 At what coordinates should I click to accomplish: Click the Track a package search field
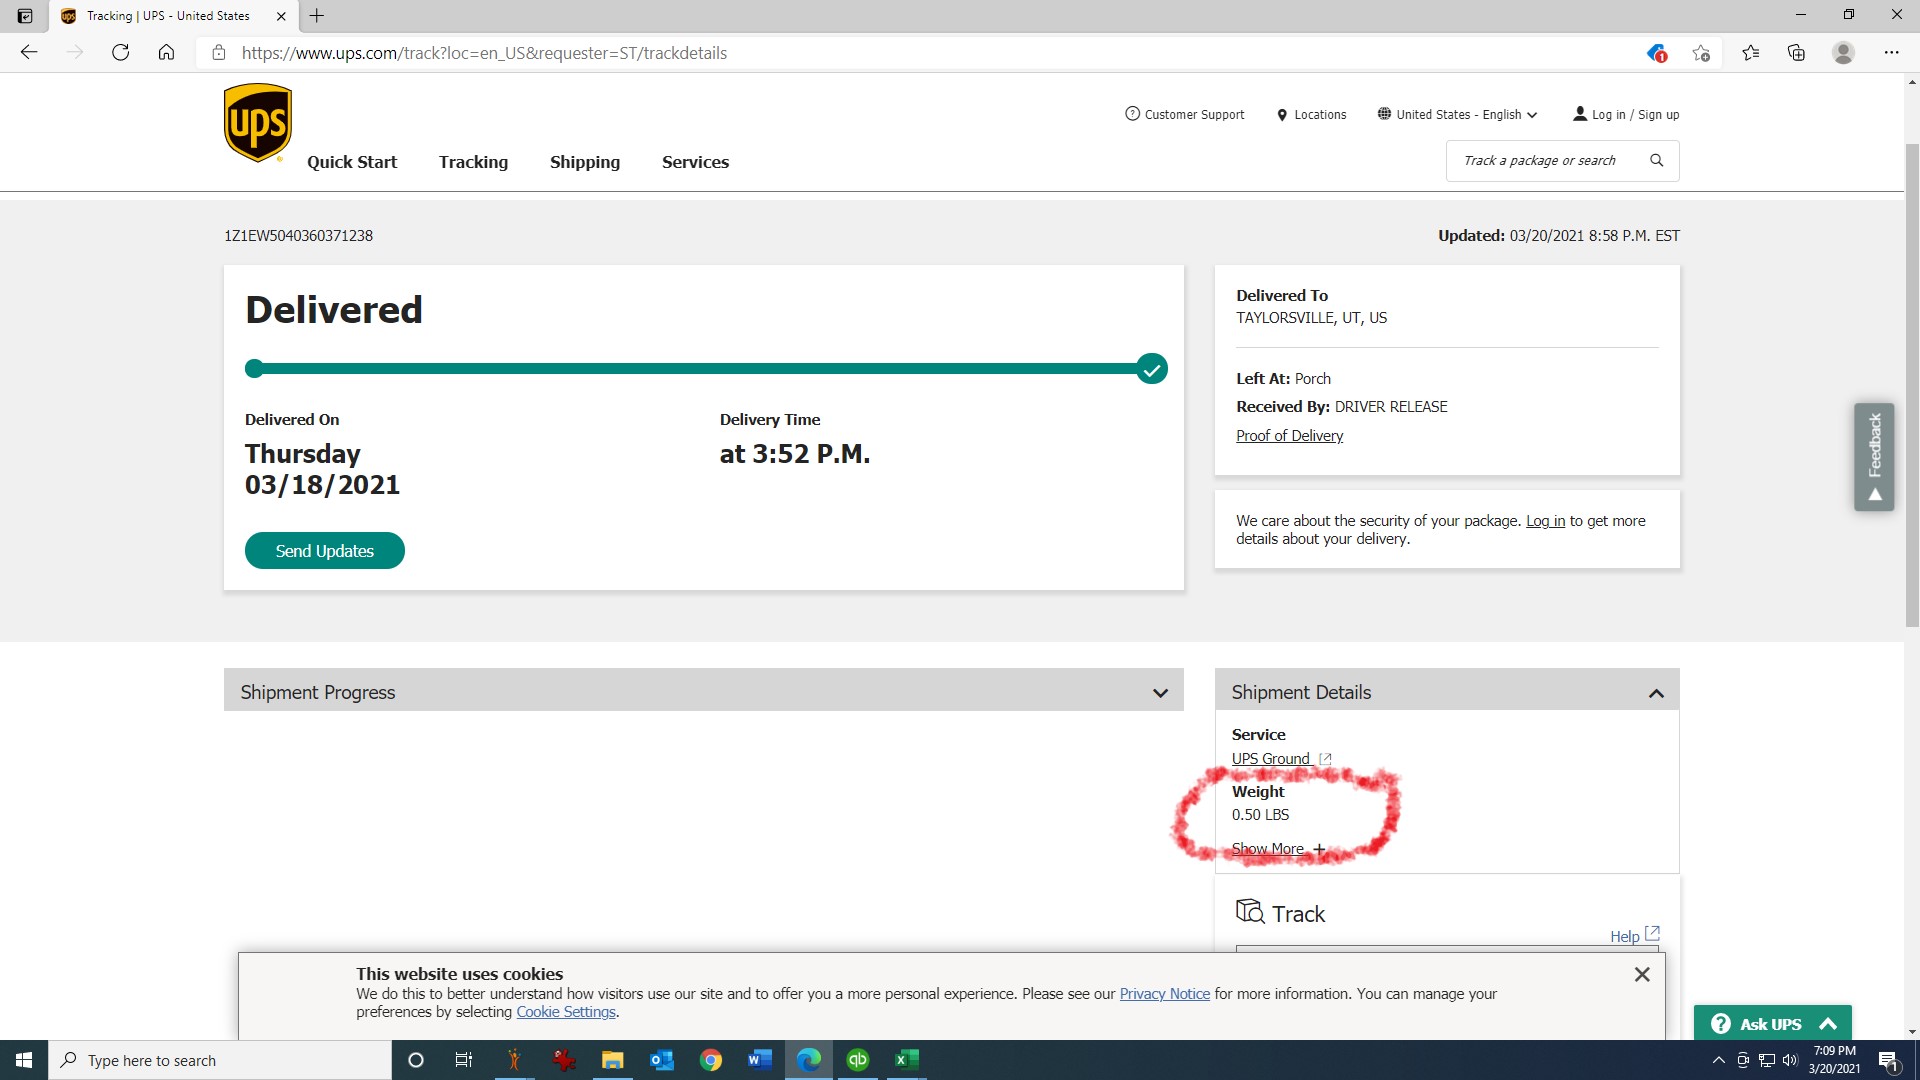pos(1540,160)
